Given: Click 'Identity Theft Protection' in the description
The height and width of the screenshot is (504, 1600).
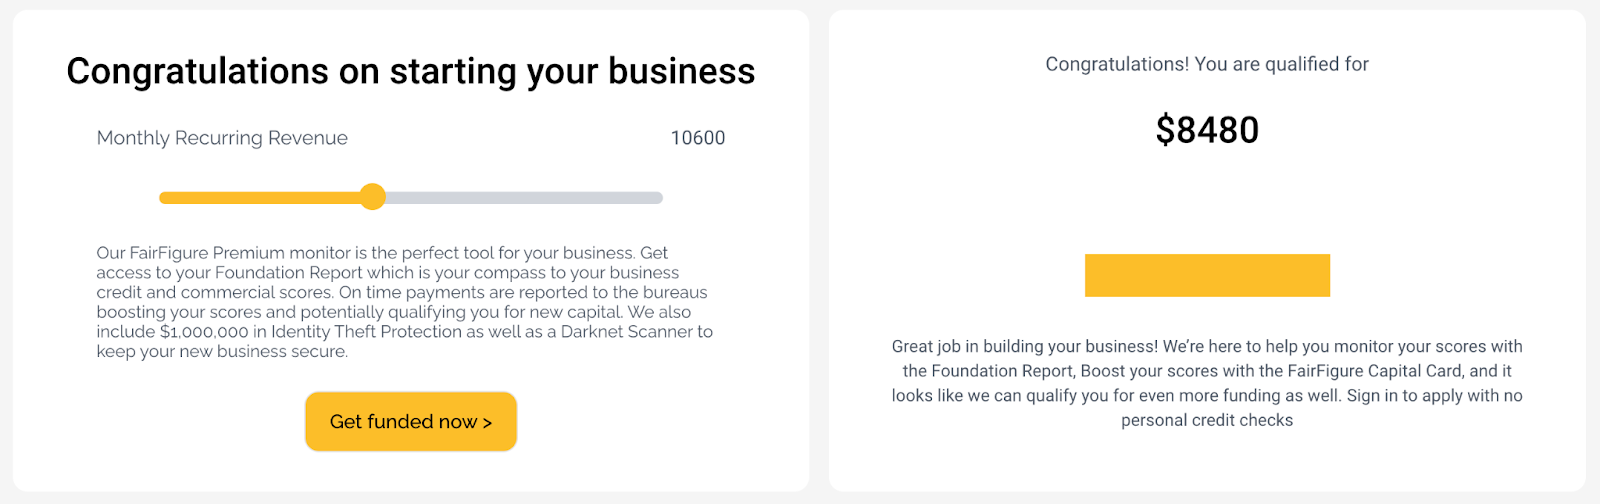Looking at the screenshot, I should pyautogui.click(x=367, y=332).
